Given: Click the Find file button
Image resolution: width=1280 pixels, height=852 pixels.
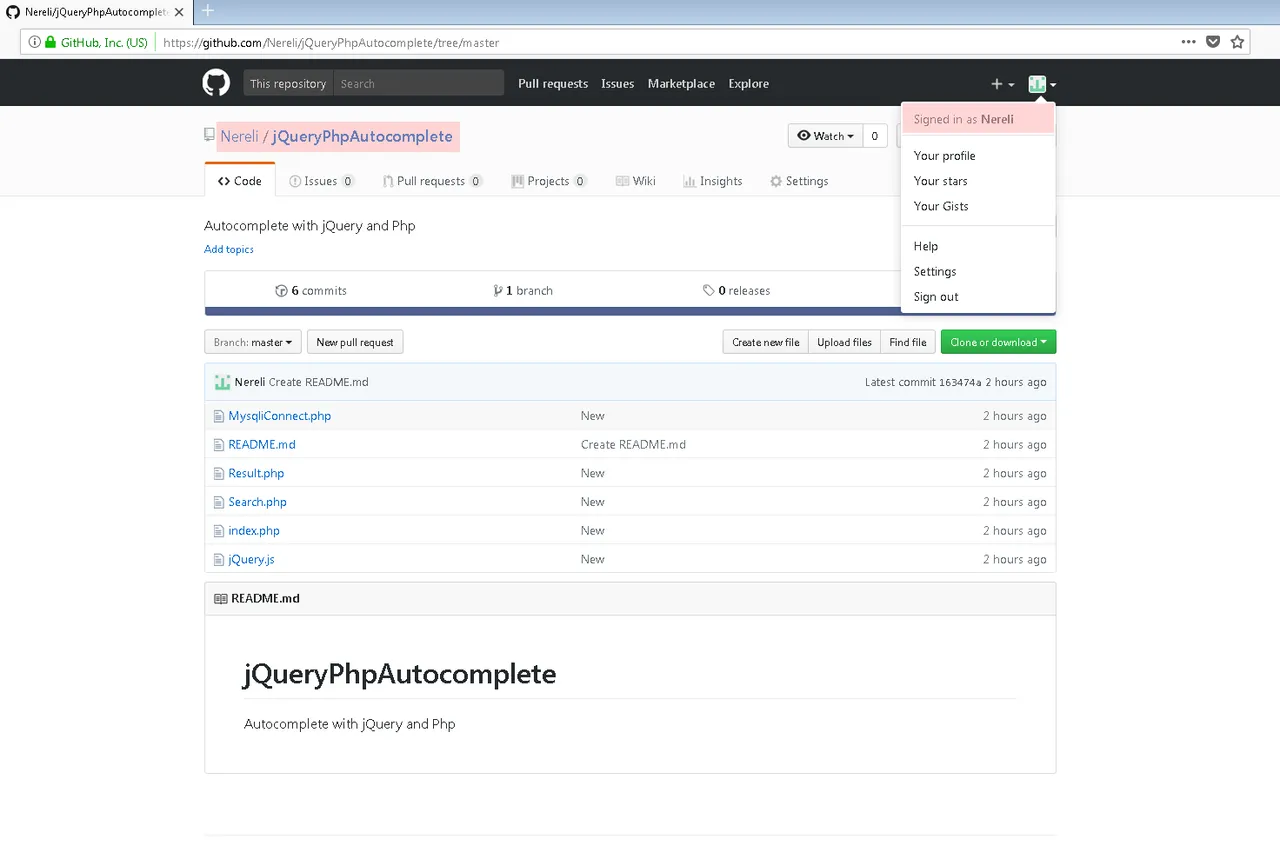Looking at the screenshot, I should pos(908,342).
